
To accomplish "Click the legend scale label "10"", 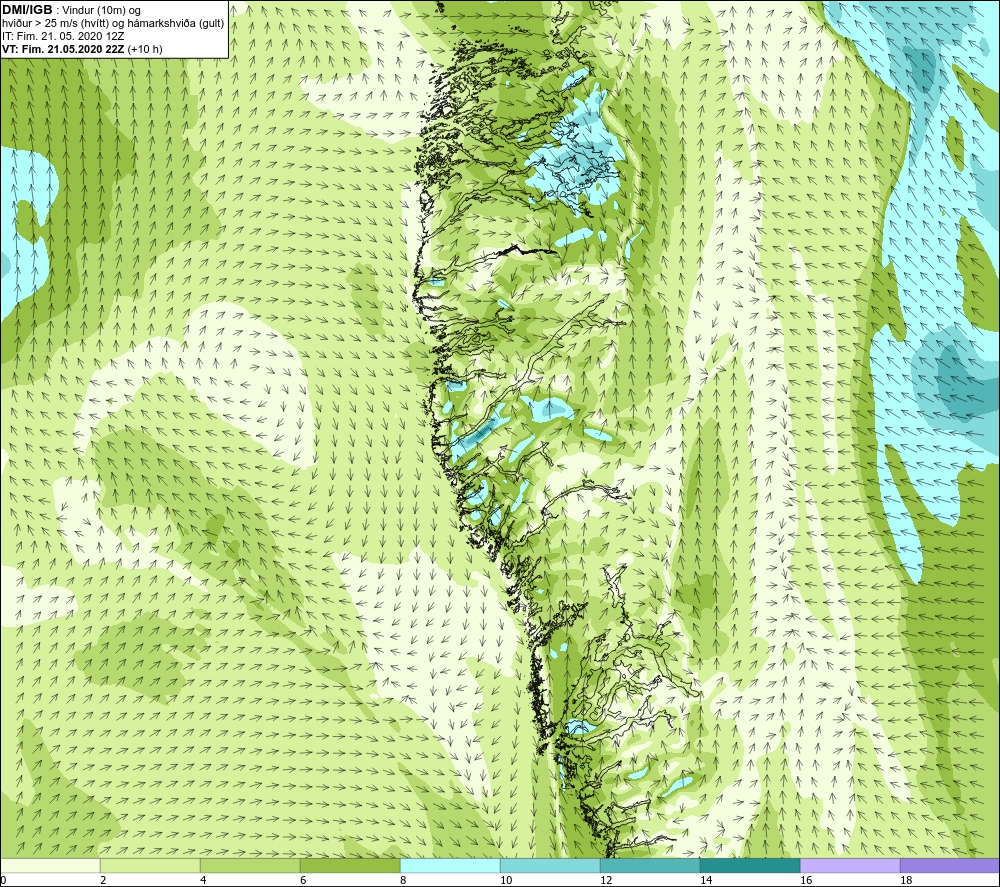I will (x=506, y=880).
